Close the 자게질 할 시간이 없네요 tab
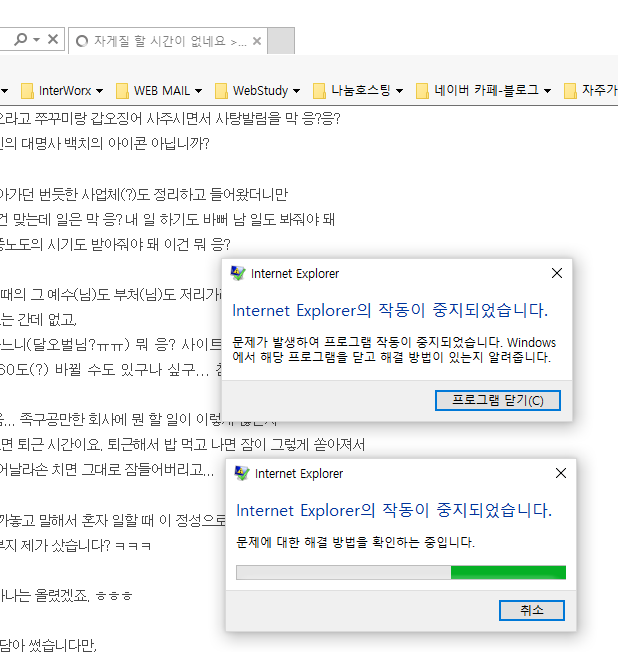This screenshot has width=618, height=652. tap(257, 42)
